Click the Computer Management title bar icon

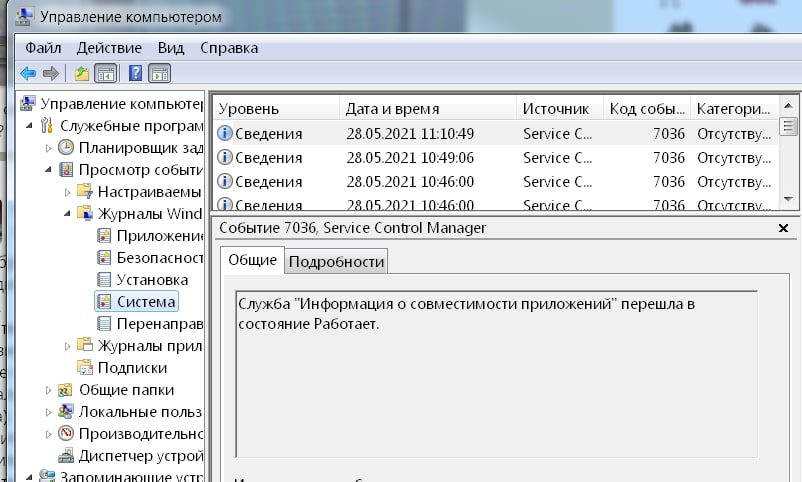(x=24, y=16)
